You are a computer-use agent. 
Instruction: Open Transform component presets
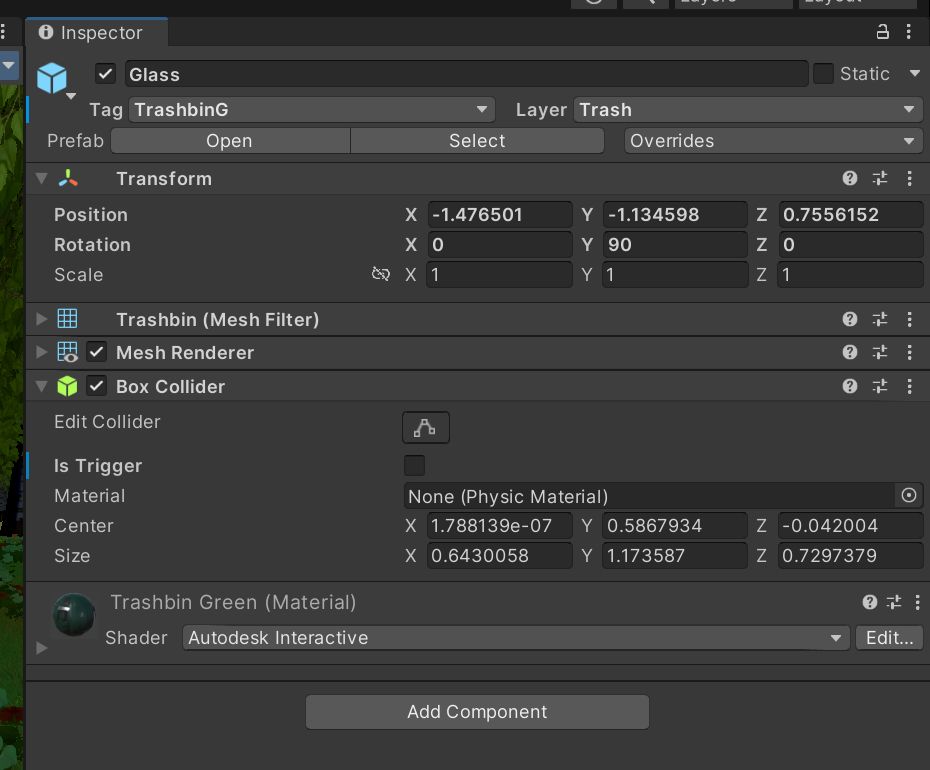pyautogui.click(x=880, y=179)
